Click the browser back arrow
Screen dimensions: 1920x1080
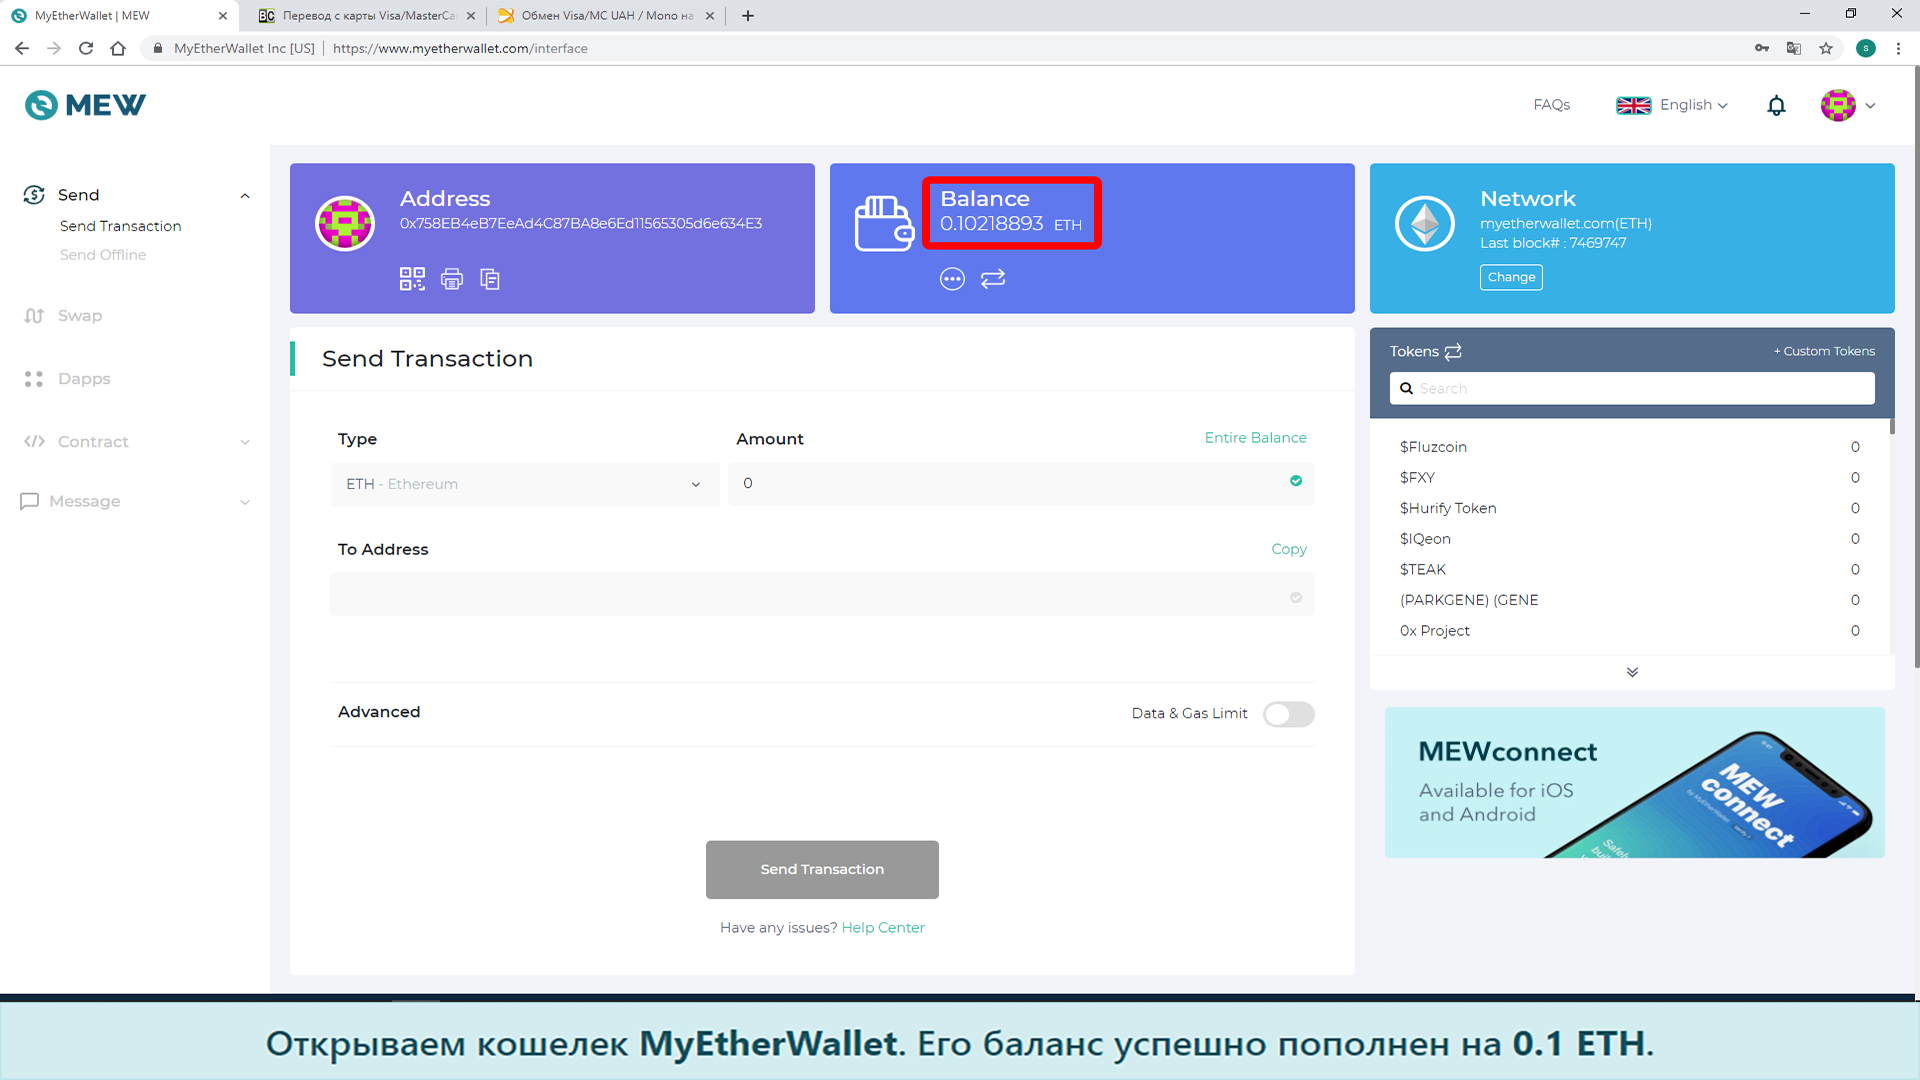(22, 48)
